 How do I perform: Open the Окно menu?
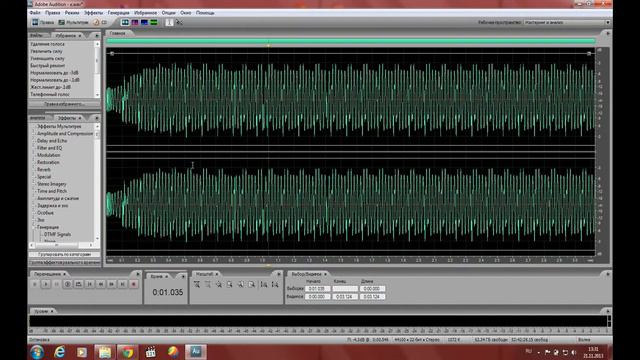coord(186,13)
